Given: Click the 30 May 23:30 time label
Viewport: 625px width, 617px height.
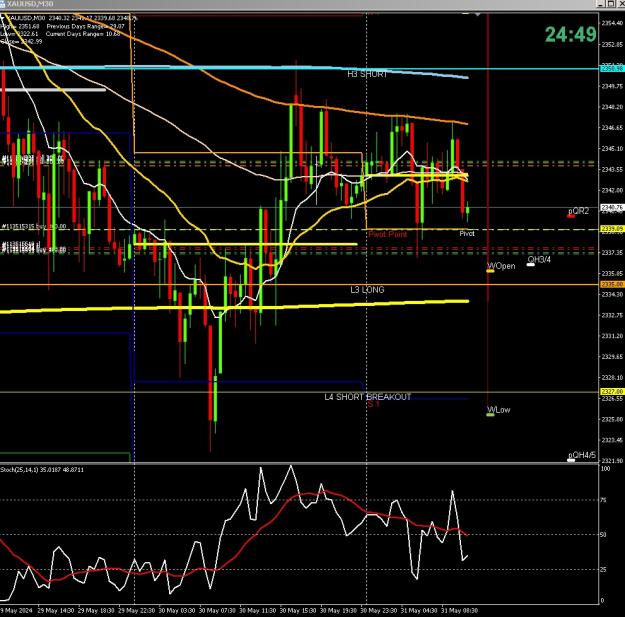Looking at the screenshot, I should tap(379, 611).
